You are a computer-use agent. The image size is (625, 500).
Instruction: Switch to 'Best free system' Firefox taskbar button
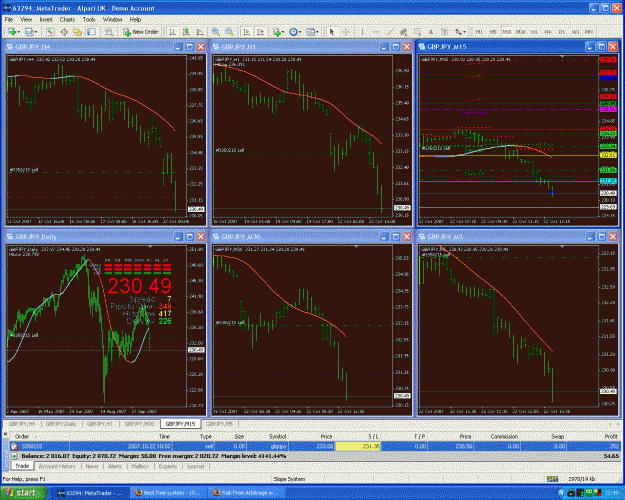169,493
